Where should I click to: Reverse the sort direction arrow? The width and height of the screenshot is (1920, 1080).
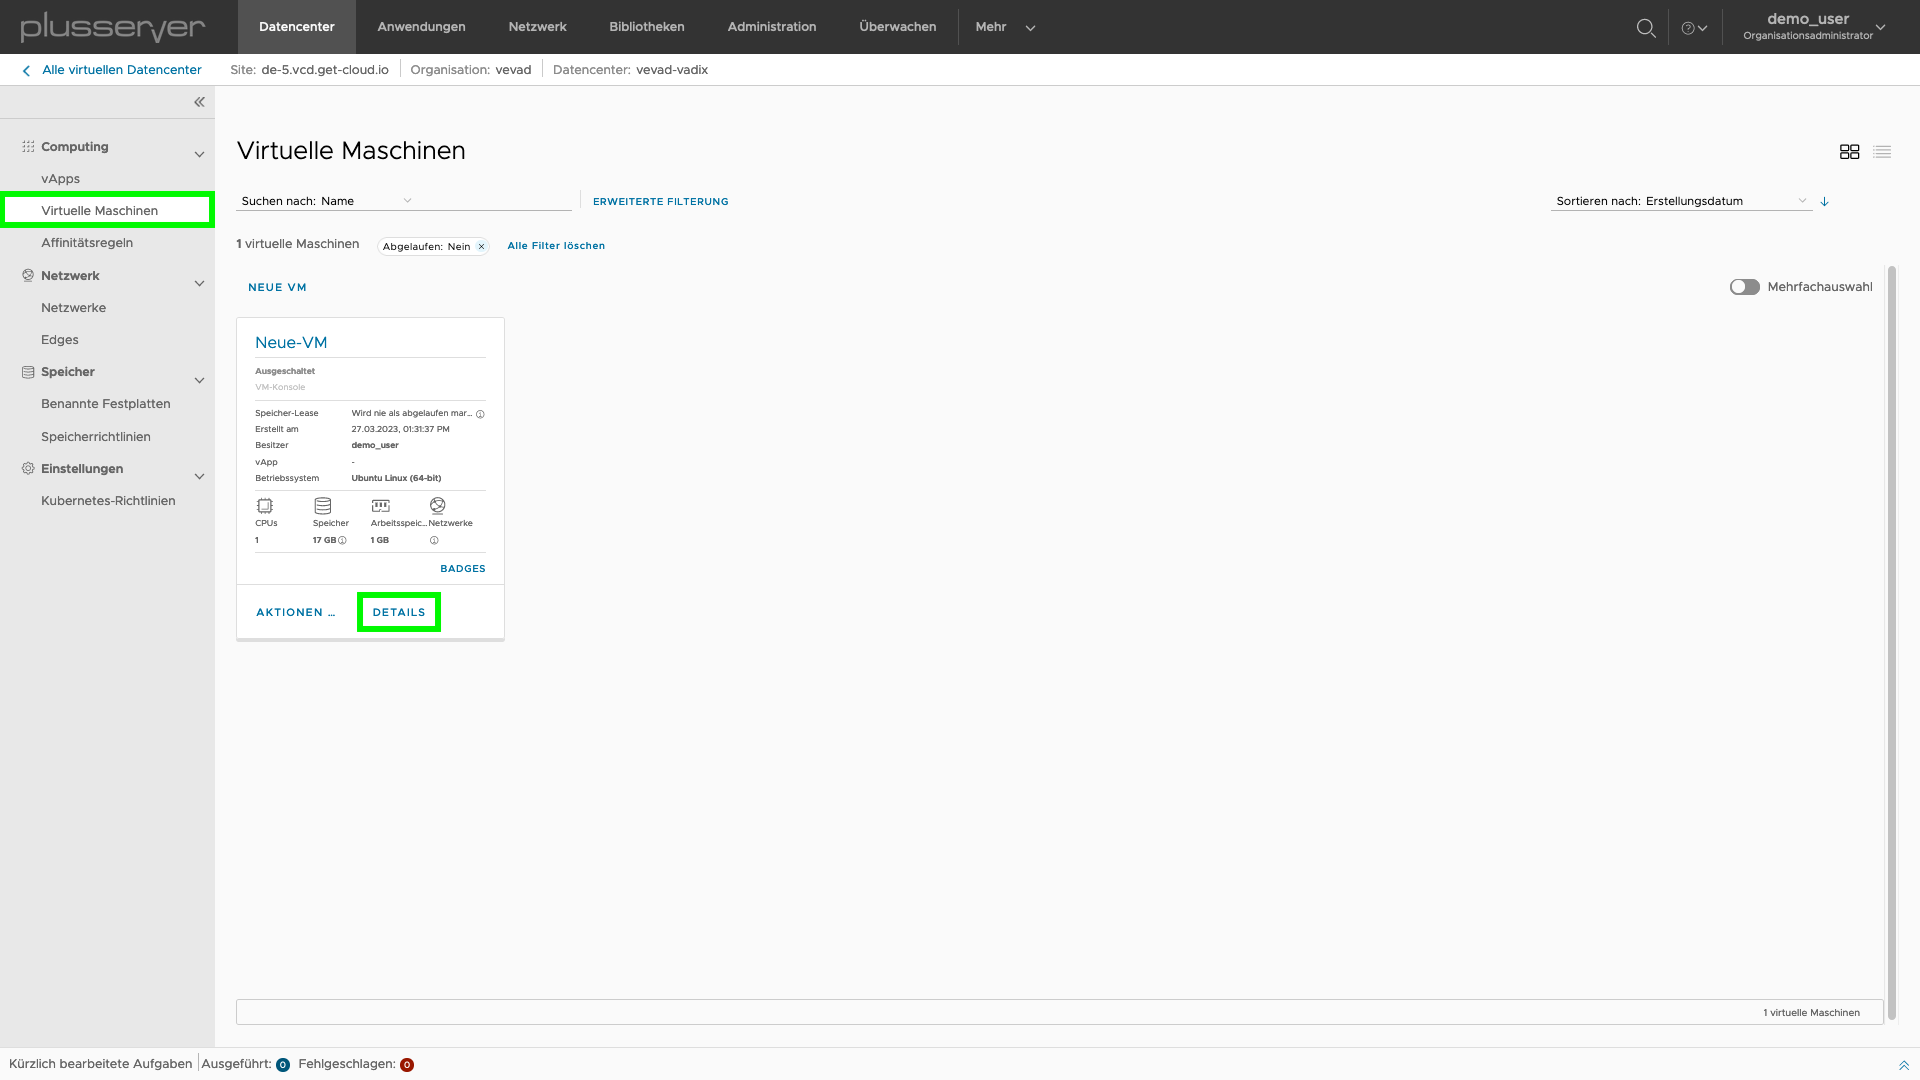[1825, 201]
